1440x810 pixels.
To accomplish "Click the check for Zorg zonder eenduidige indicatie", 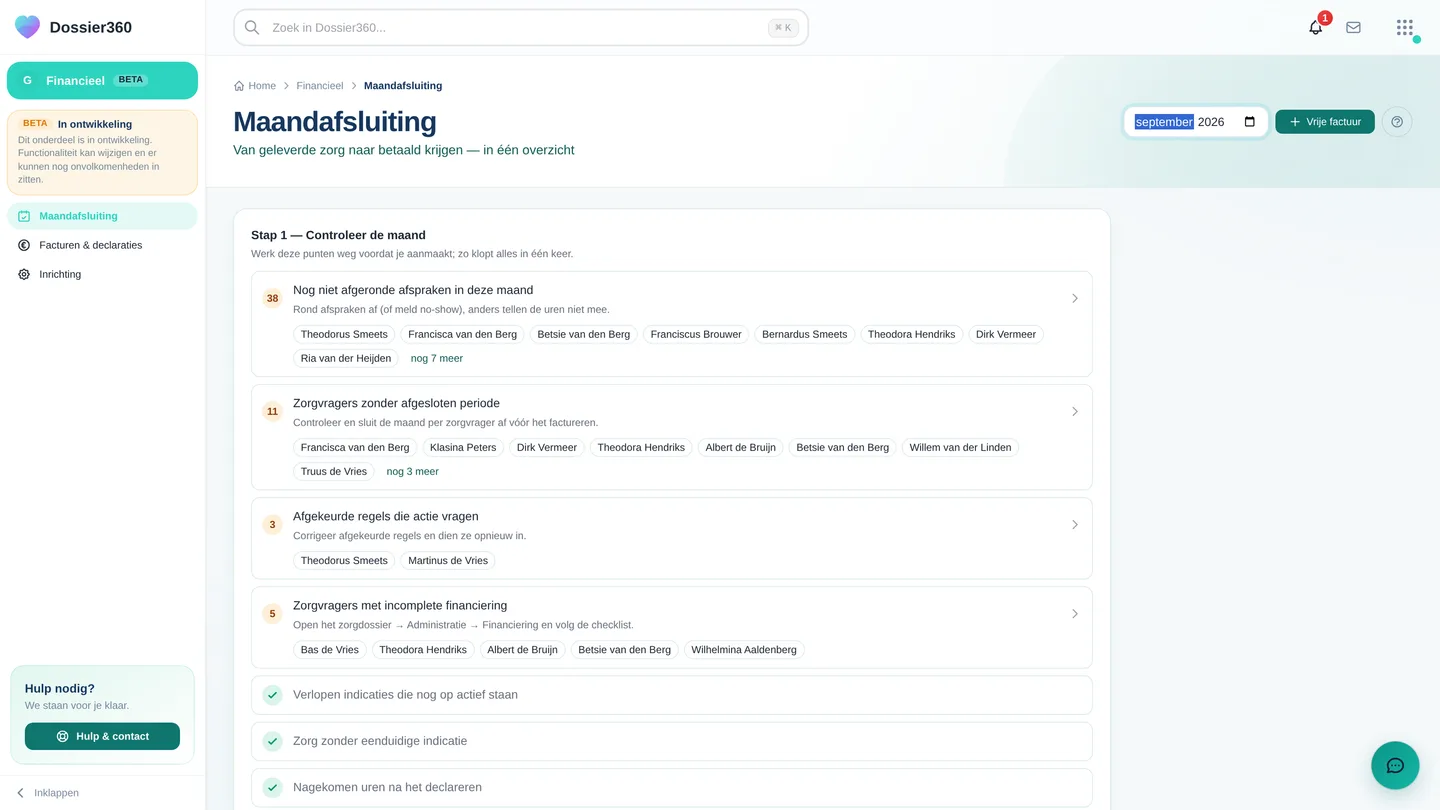I will 272,741.
